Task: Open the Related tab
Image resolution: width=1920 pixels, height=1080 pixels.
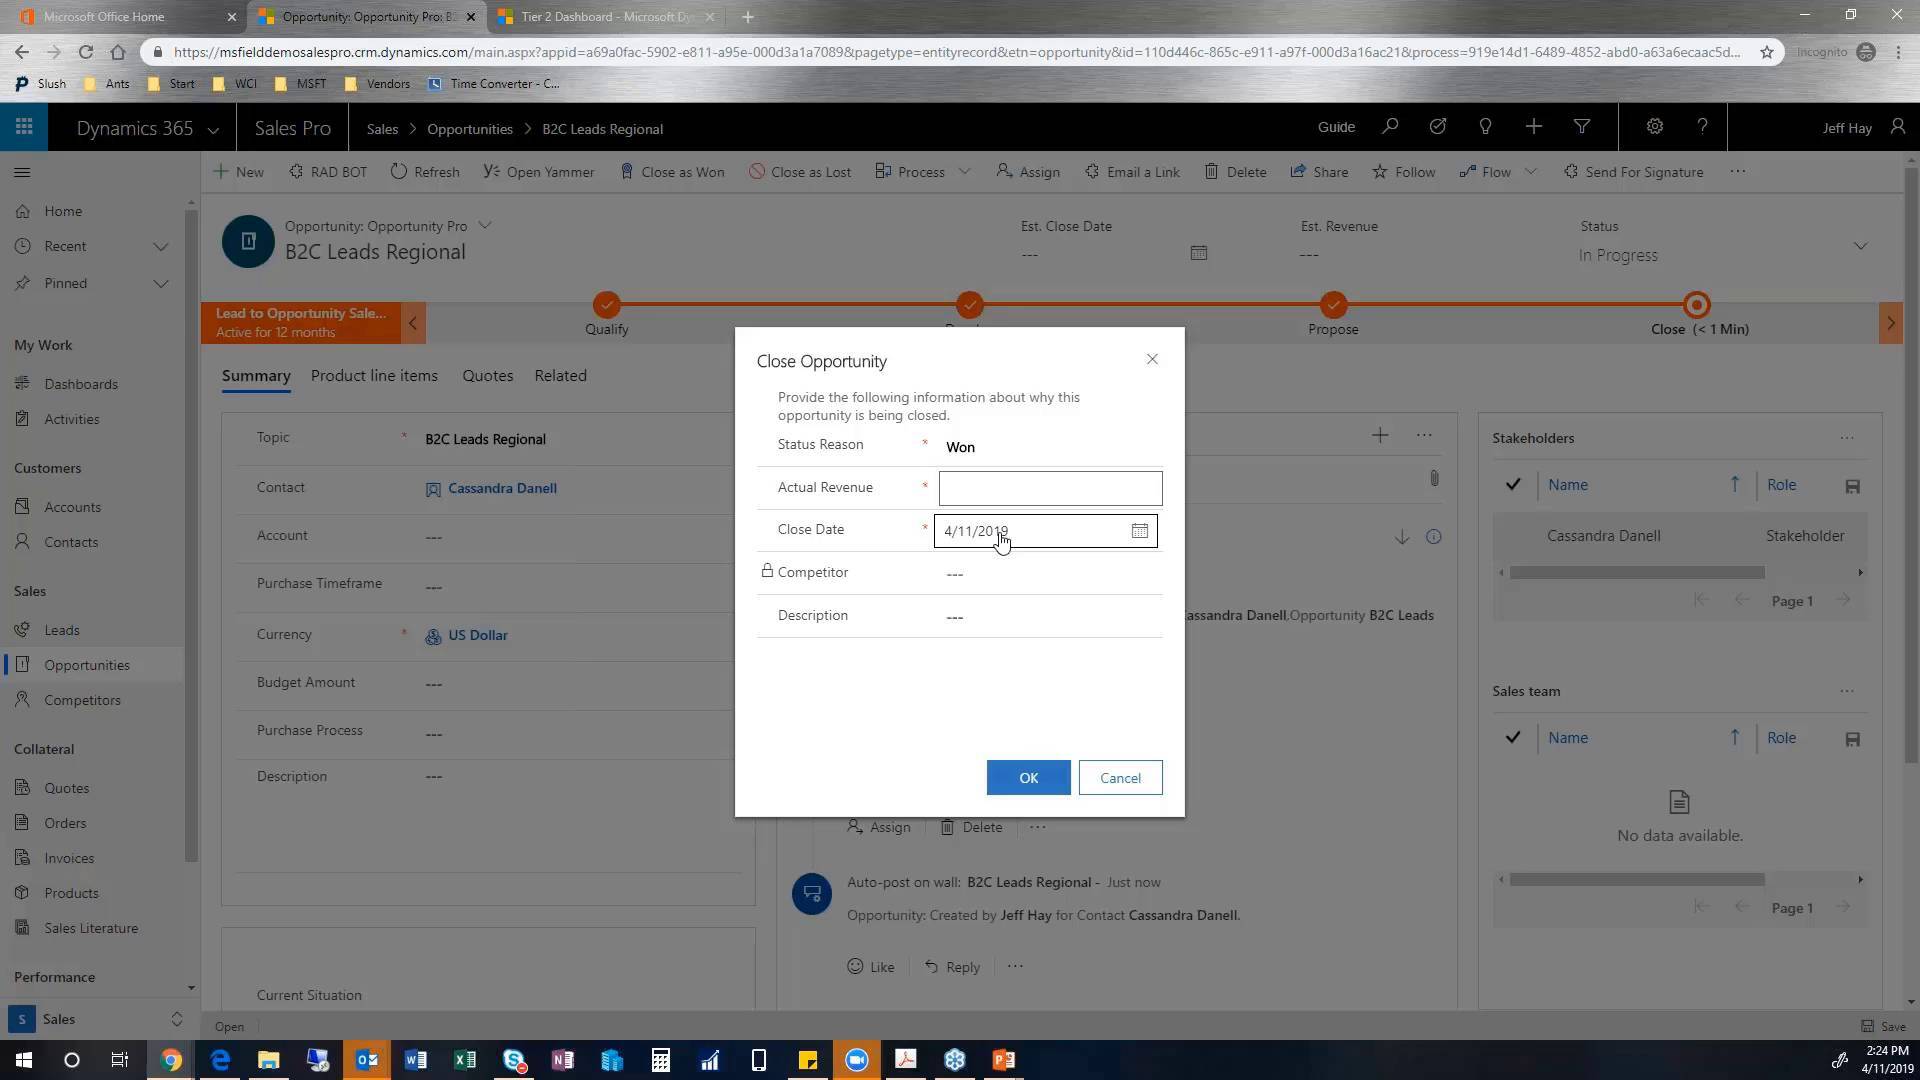Action: 560,375
